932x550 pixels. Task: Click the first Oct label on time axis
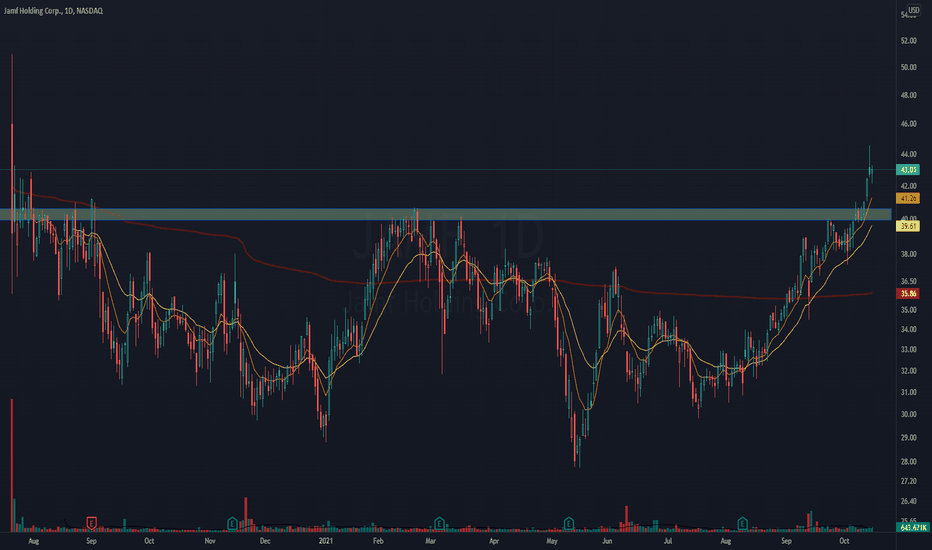[149, 541]
